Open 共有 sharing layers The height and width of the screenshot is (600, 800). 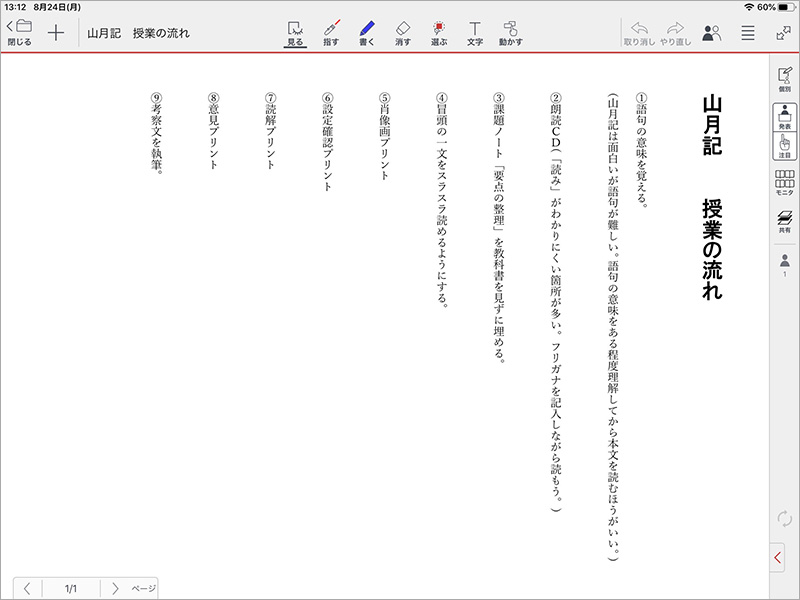pyautogui.click(x=785, y=221)
